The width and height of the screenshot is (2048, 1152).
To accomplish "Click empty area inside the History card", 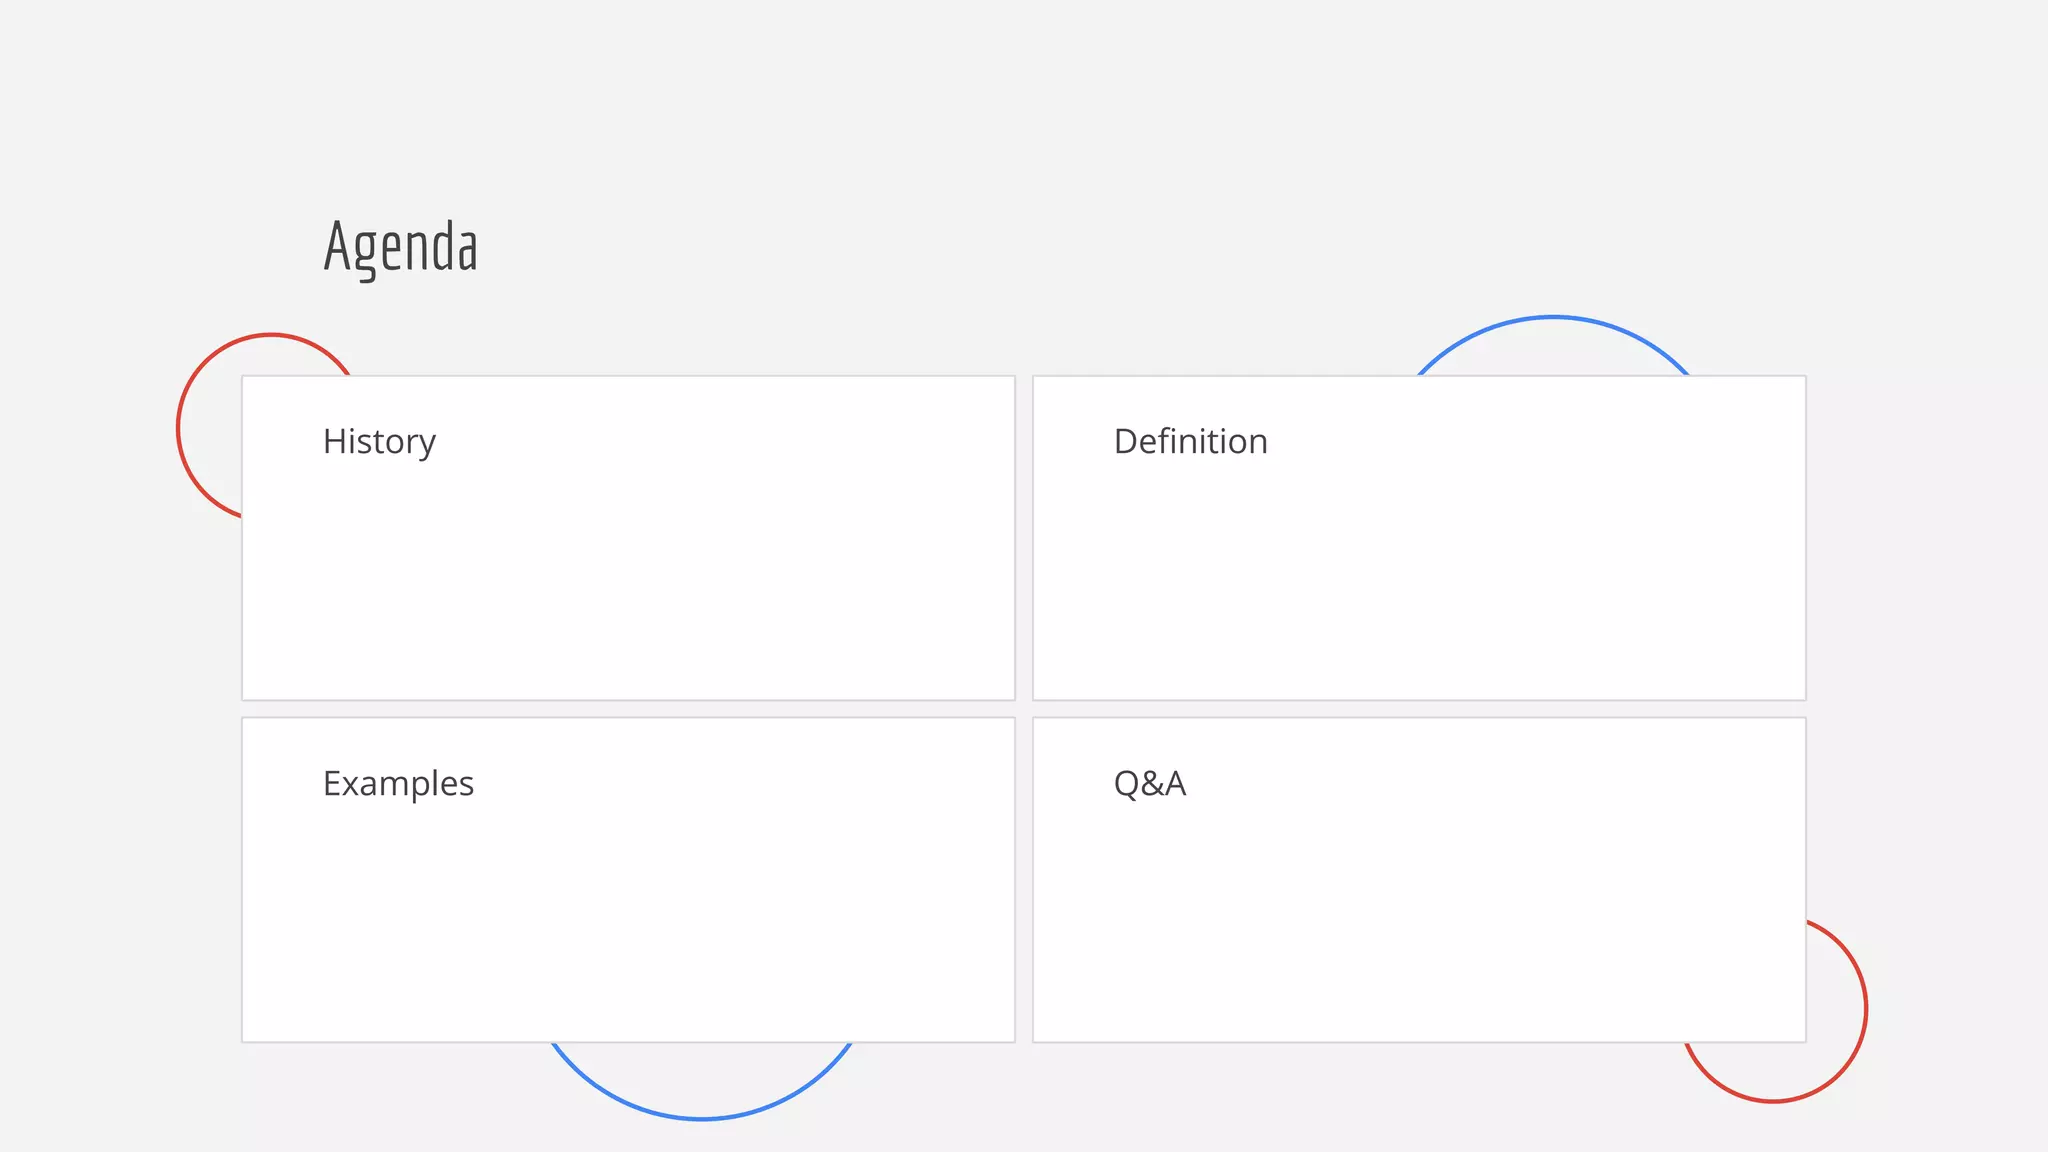I will coord(628,580).
